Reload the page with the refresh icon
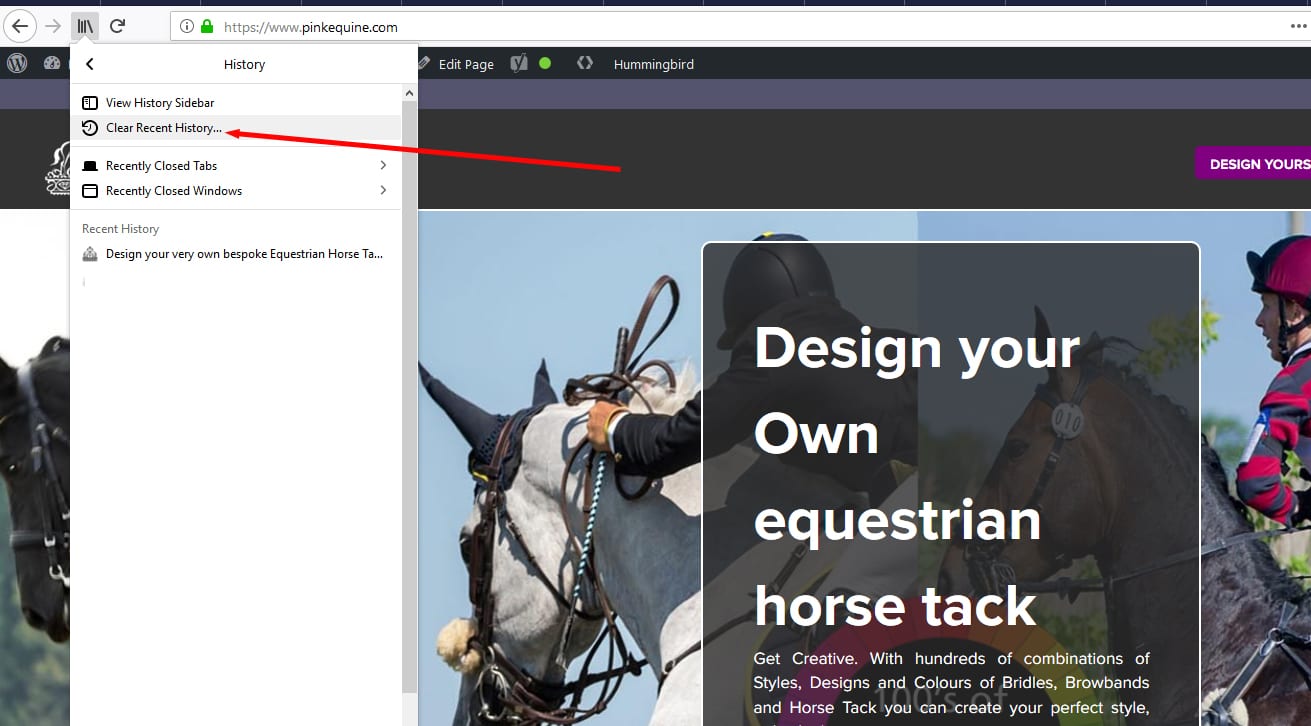Screen dimensions: 1311x726 [118, 26]
